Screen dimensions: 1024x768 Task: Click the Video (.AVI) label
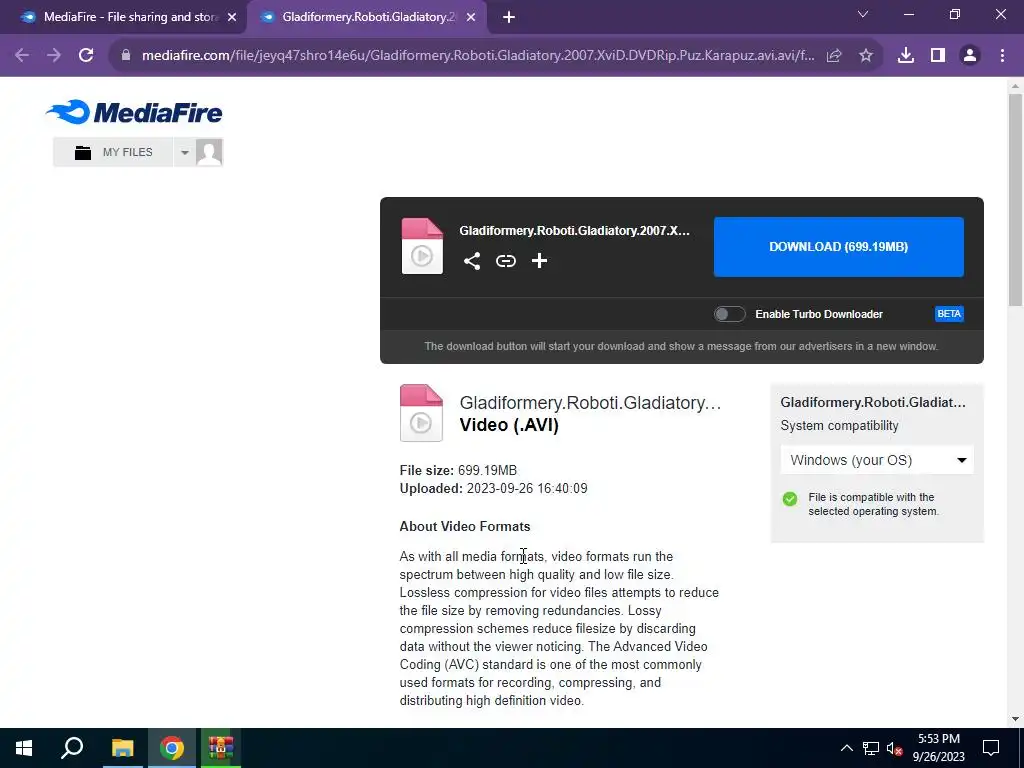tap(509, 425)
